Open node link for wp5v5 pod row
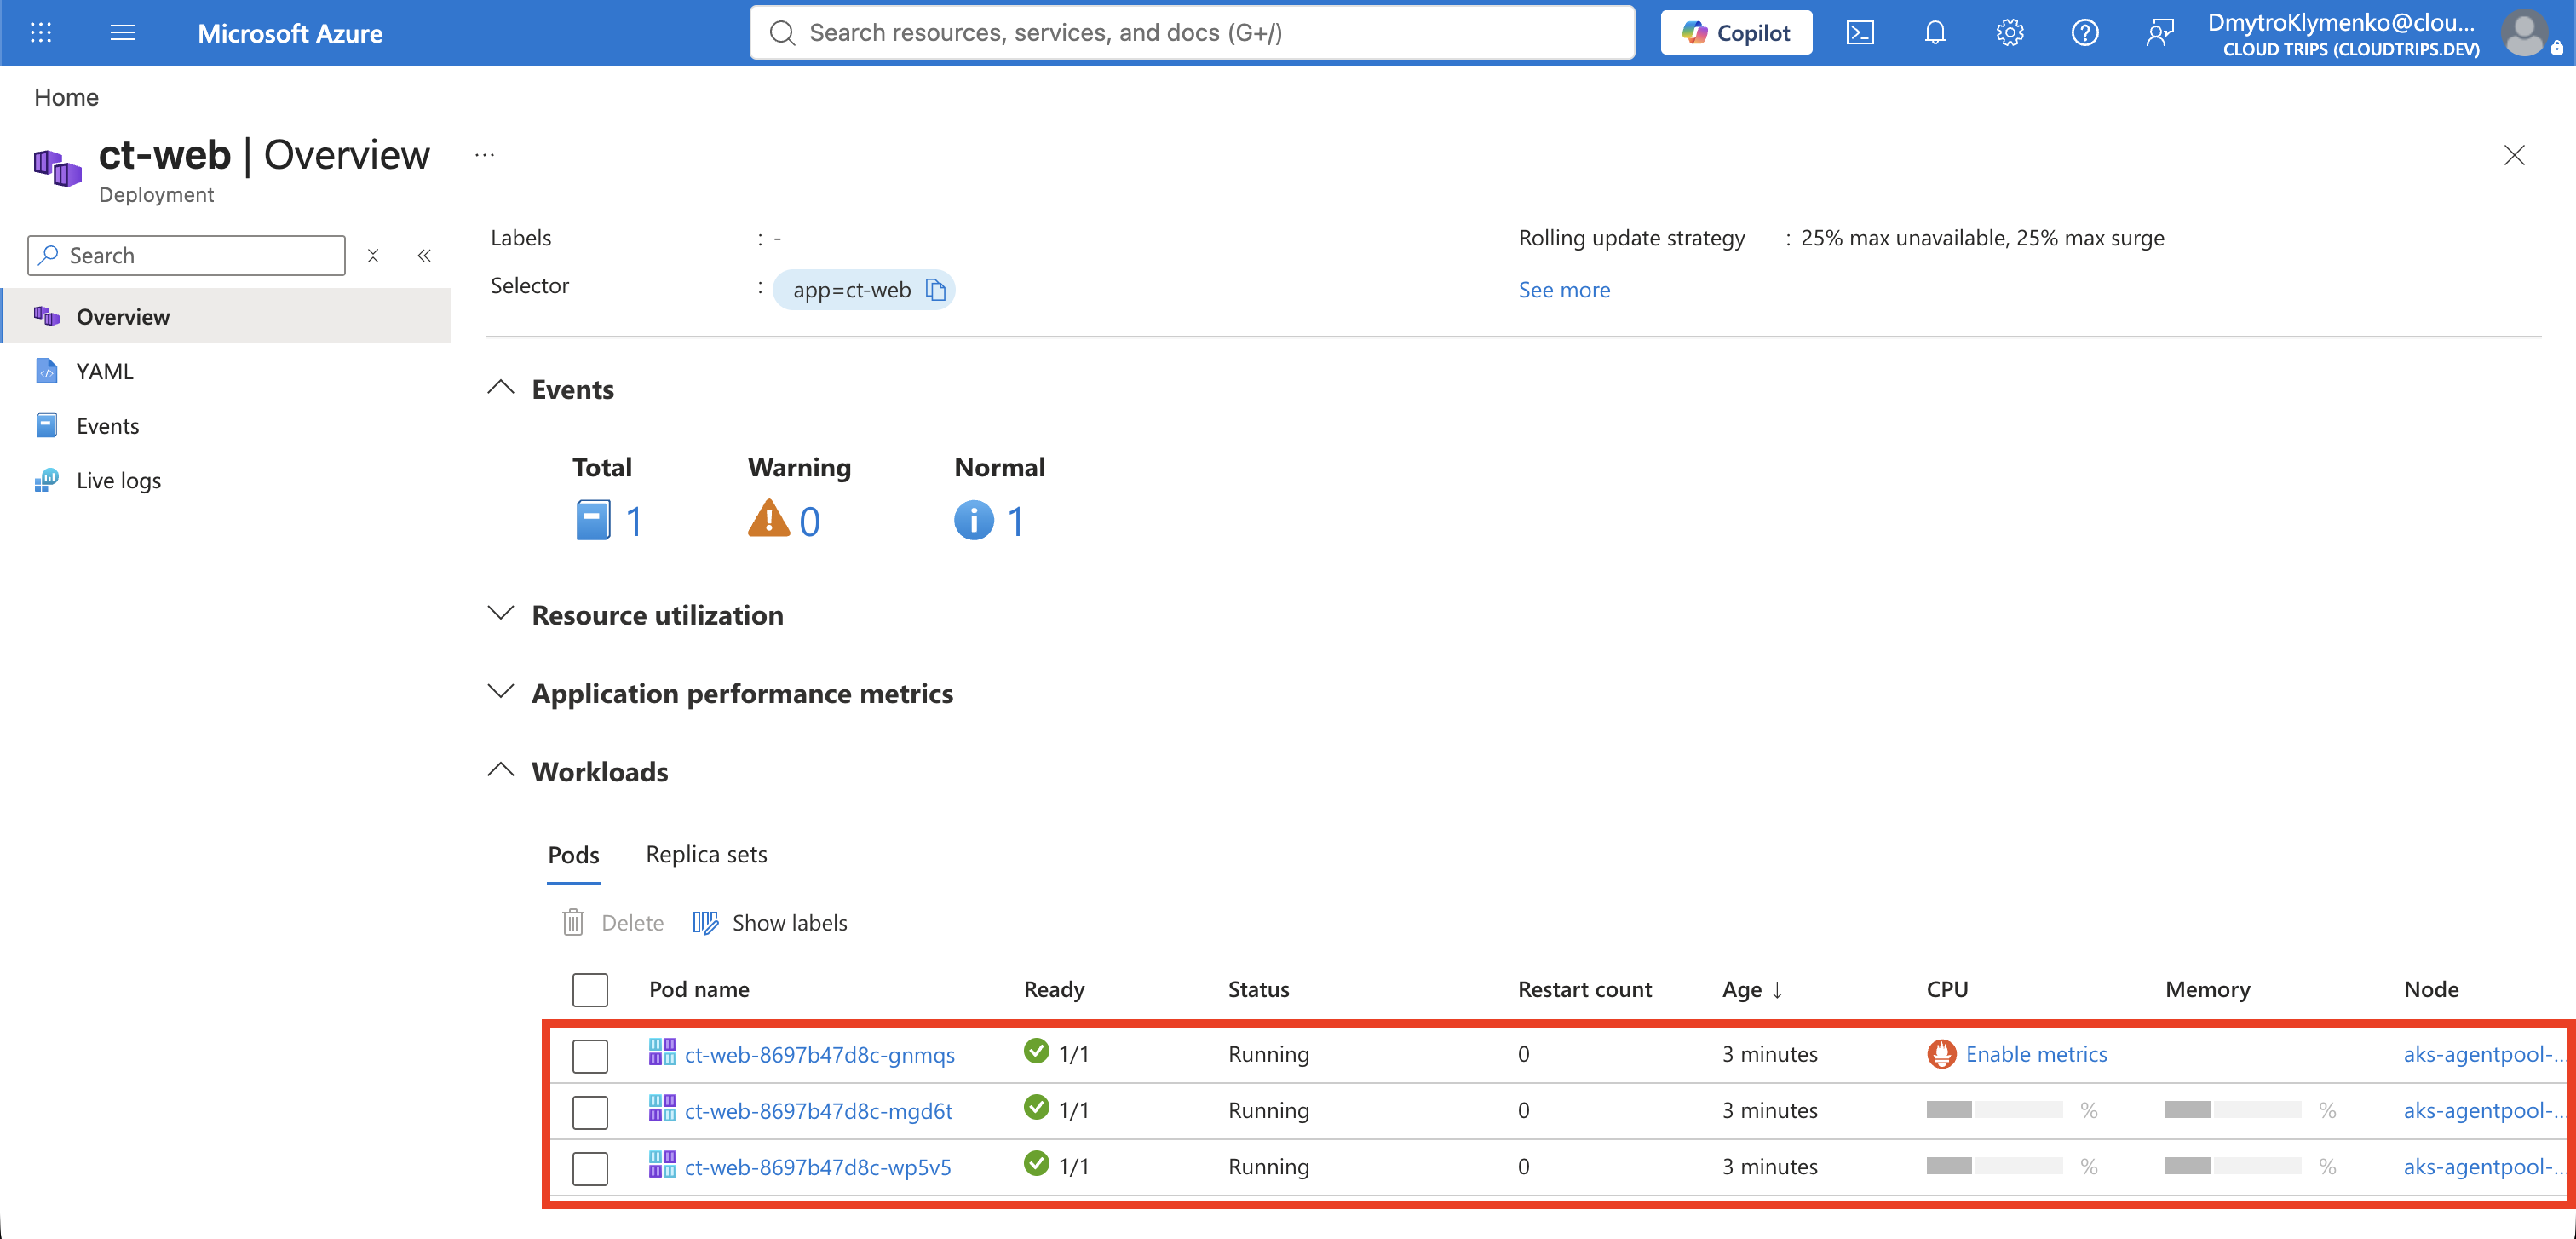The image size is (2576, 1239). pyautogui.click(x=2484, y=1166)
